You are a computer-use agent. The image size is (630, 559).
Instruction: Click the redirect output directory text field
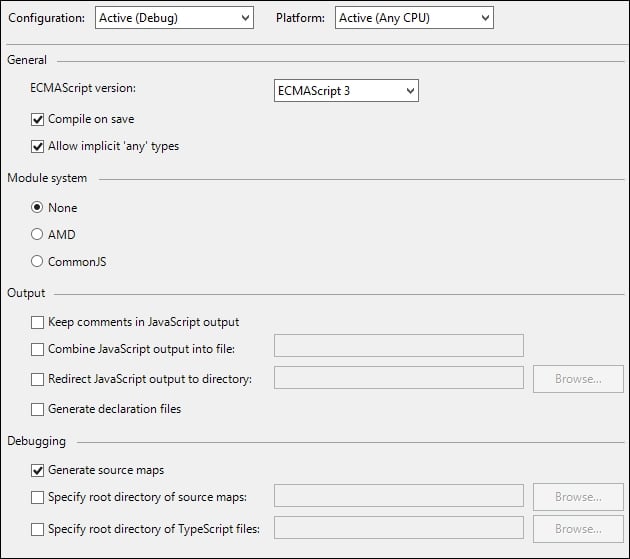[x=399, y=378]
